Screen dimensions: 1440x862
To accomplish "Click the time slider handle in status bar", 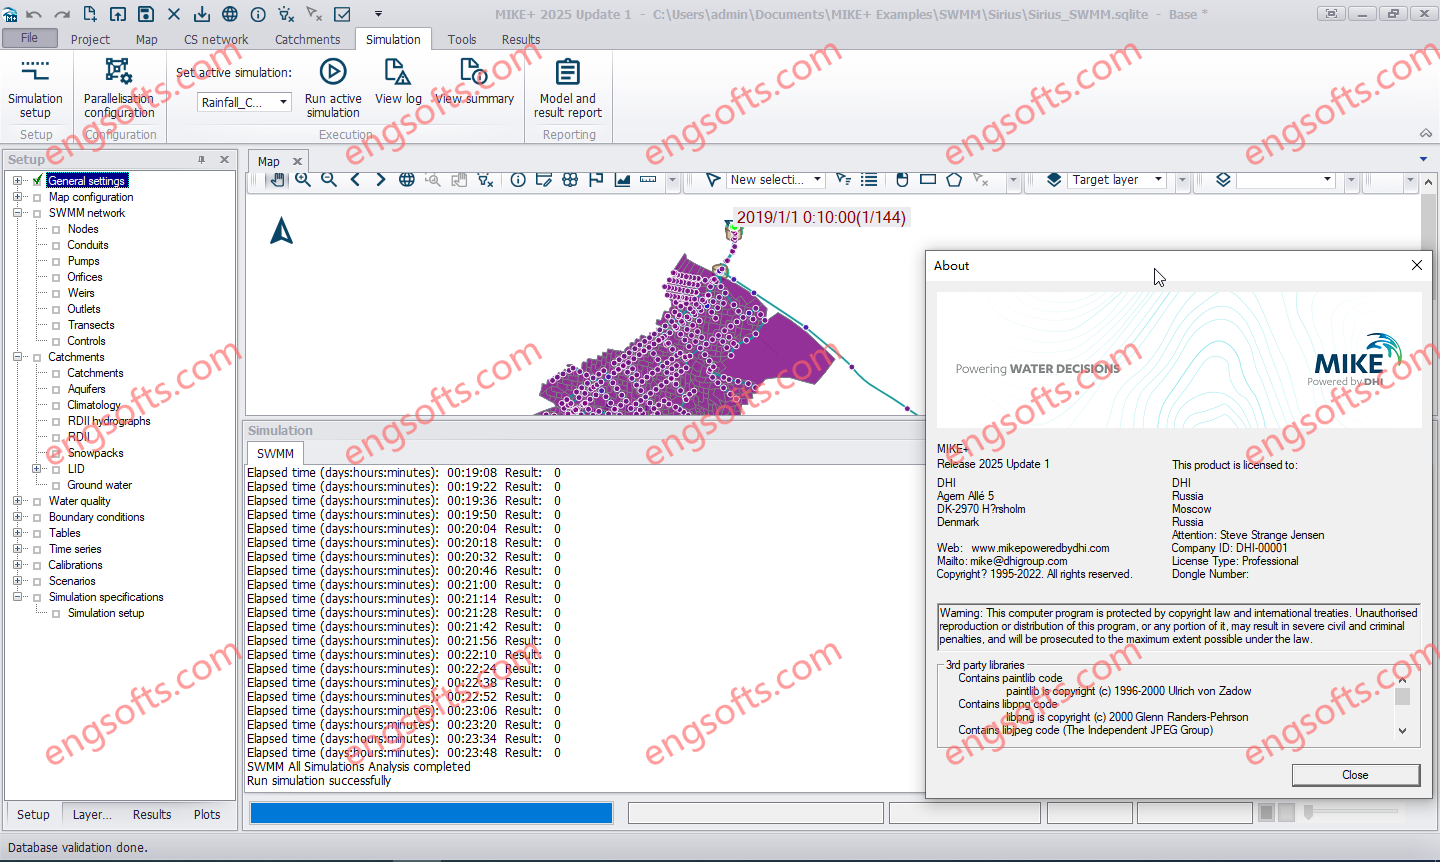I will pyautogui.click(x=1308, y=812).
